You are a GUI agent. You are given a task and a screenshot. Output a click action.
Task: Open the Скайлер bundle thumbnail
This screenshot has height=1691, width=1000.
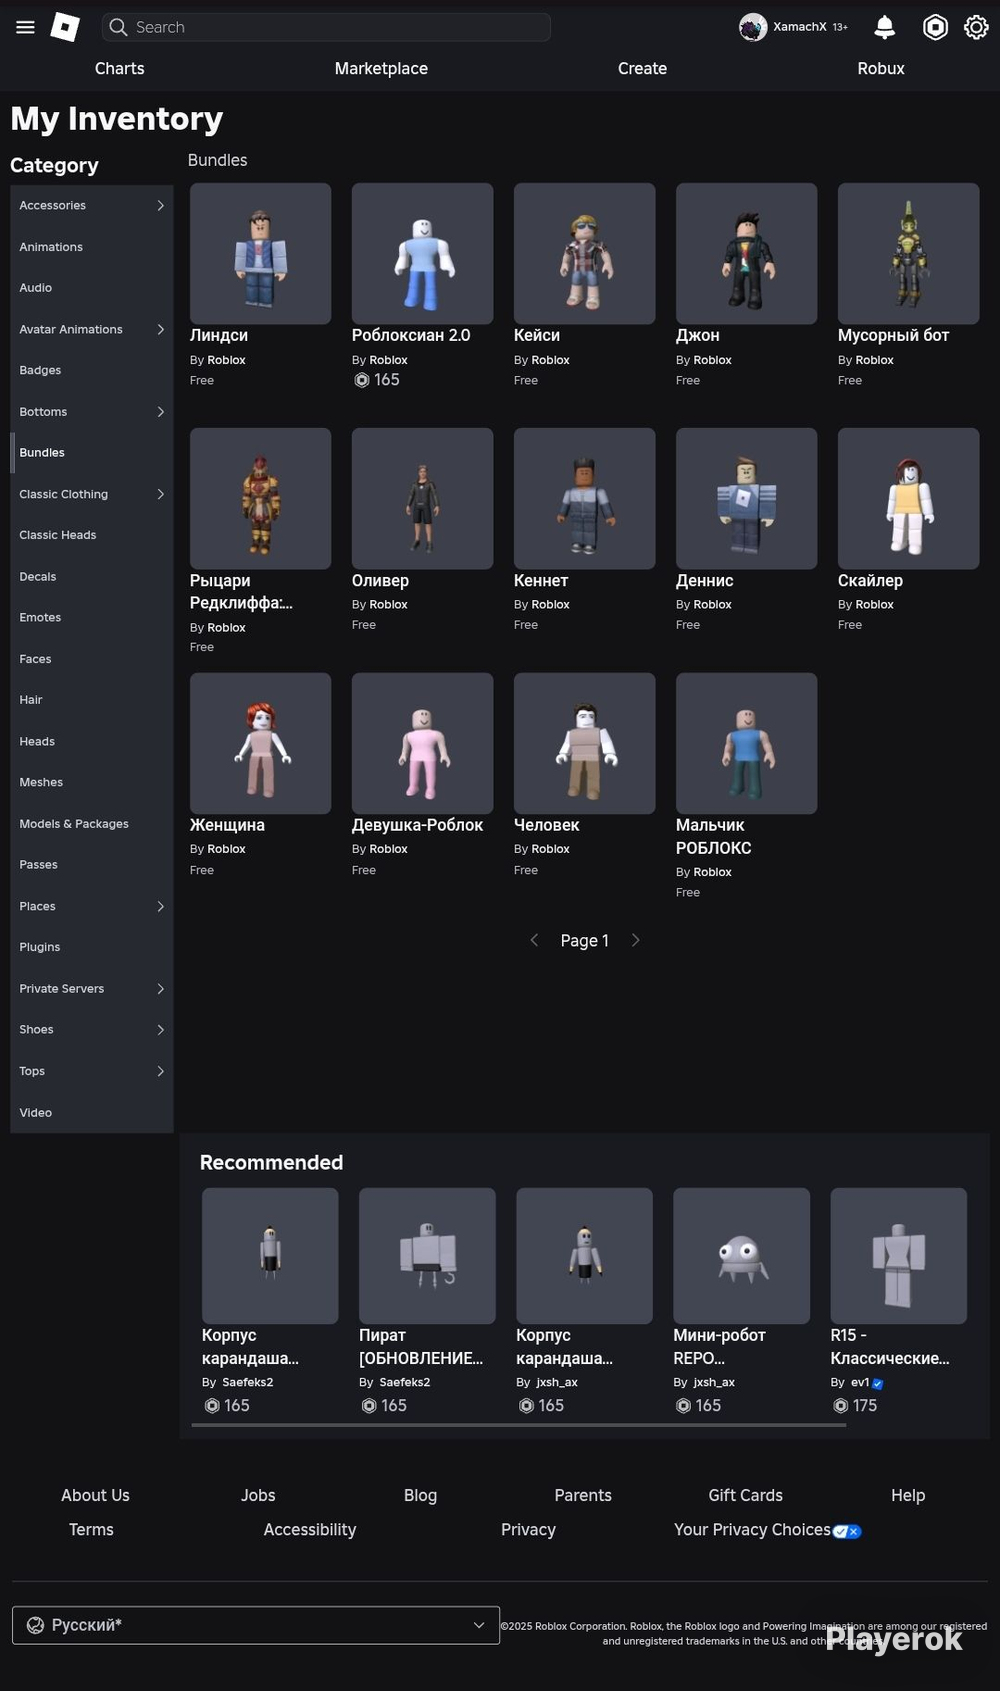click(x=908, y=498)
